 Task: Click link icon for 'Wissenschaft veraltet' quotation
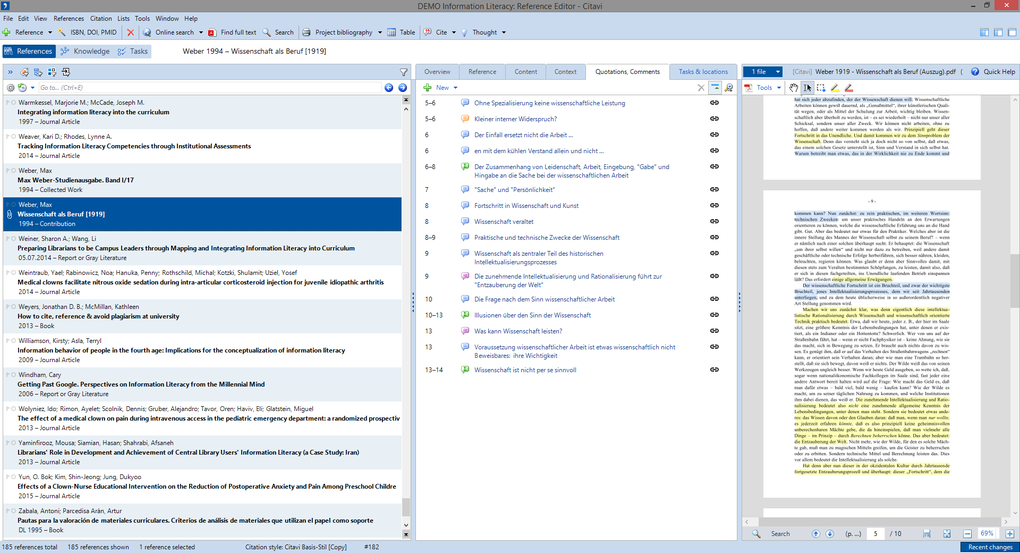point(714,221)
